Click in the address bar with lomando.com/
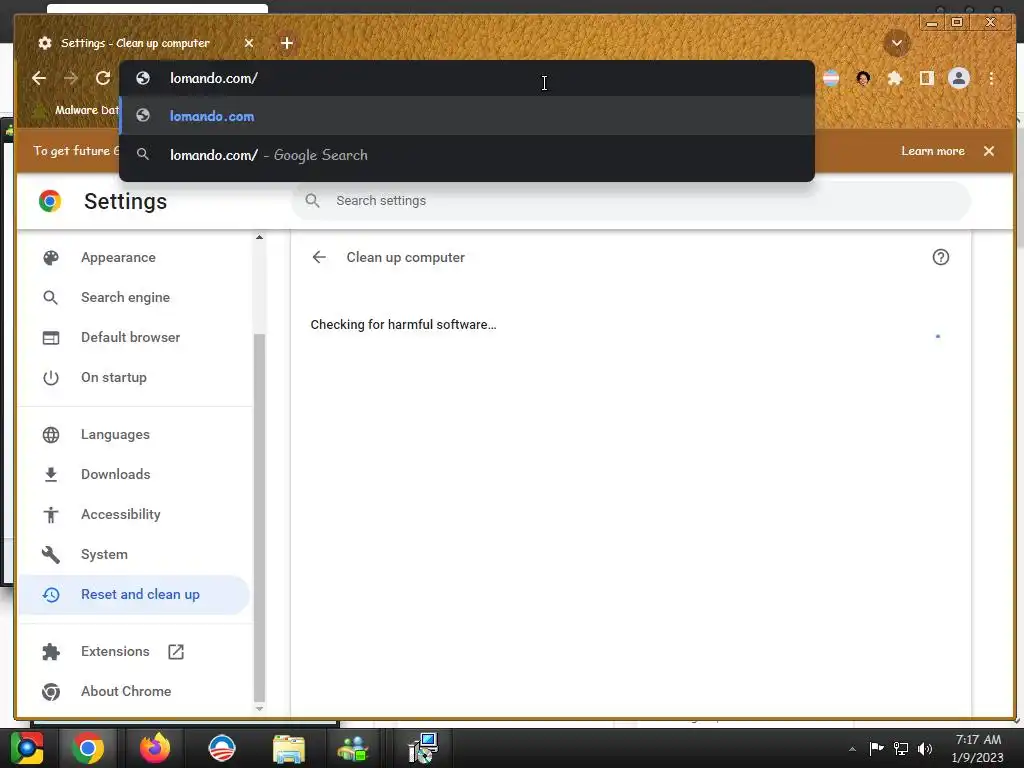 (x=467, y=78)
